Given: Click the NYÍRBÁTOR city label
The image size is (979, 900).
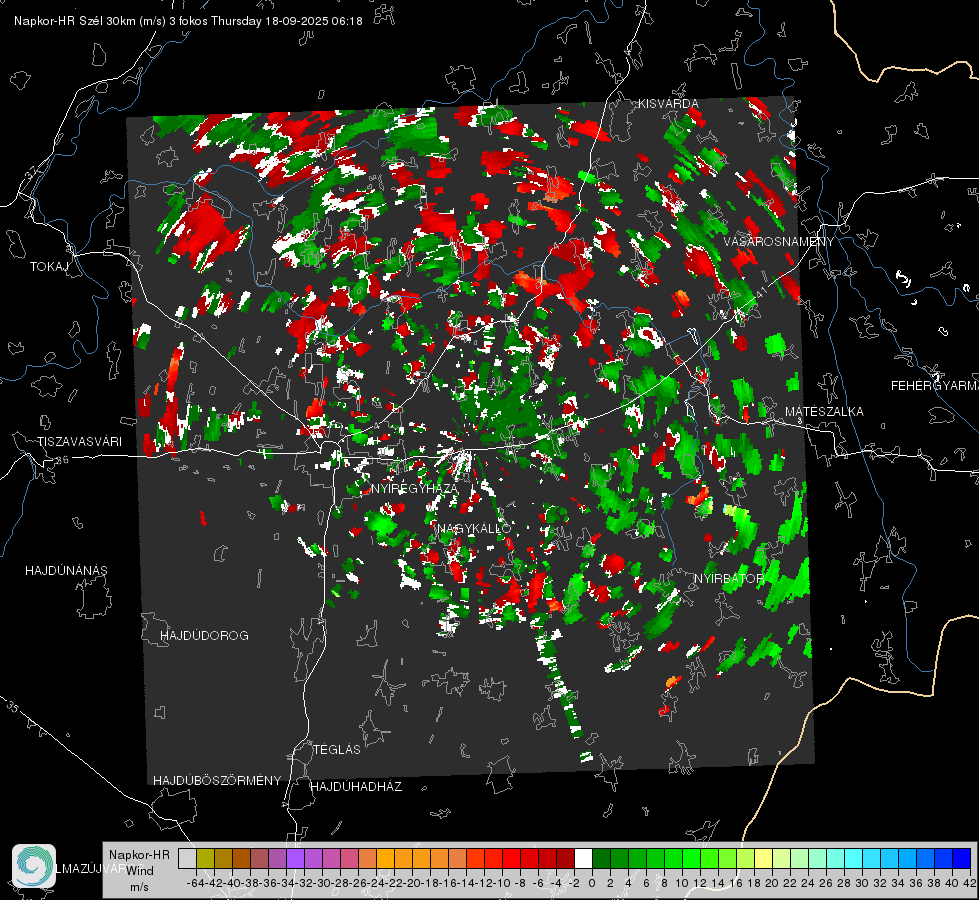Looking at the screenshot, I should click(729, 579).
